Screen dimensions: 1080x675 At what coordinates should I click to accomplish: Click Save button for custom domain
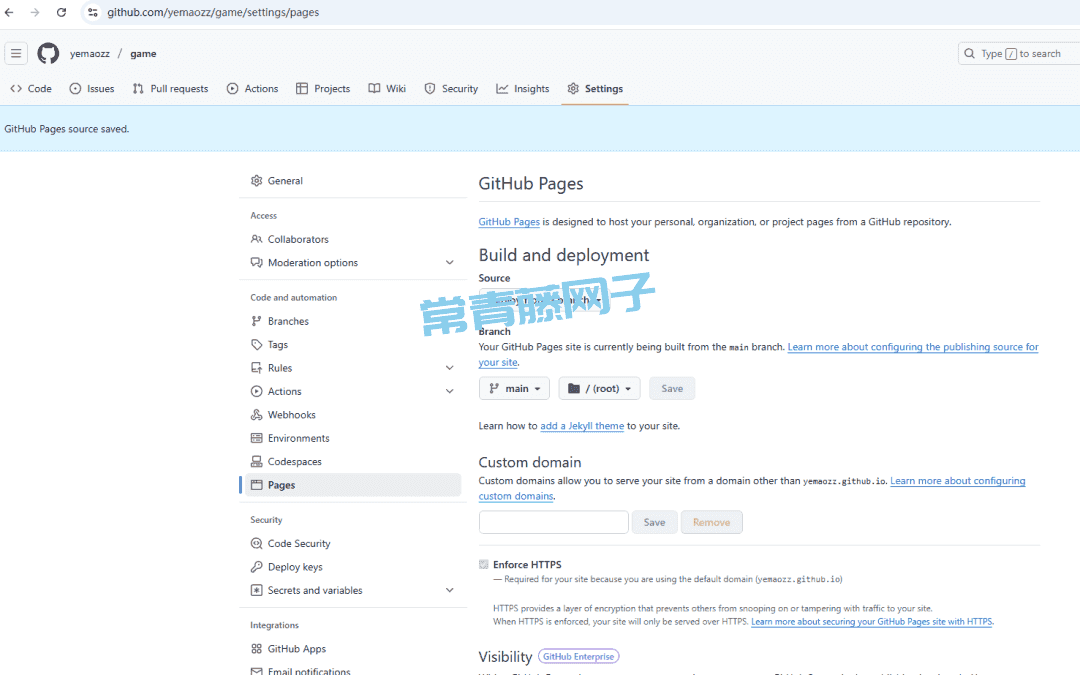coord(654,522)
